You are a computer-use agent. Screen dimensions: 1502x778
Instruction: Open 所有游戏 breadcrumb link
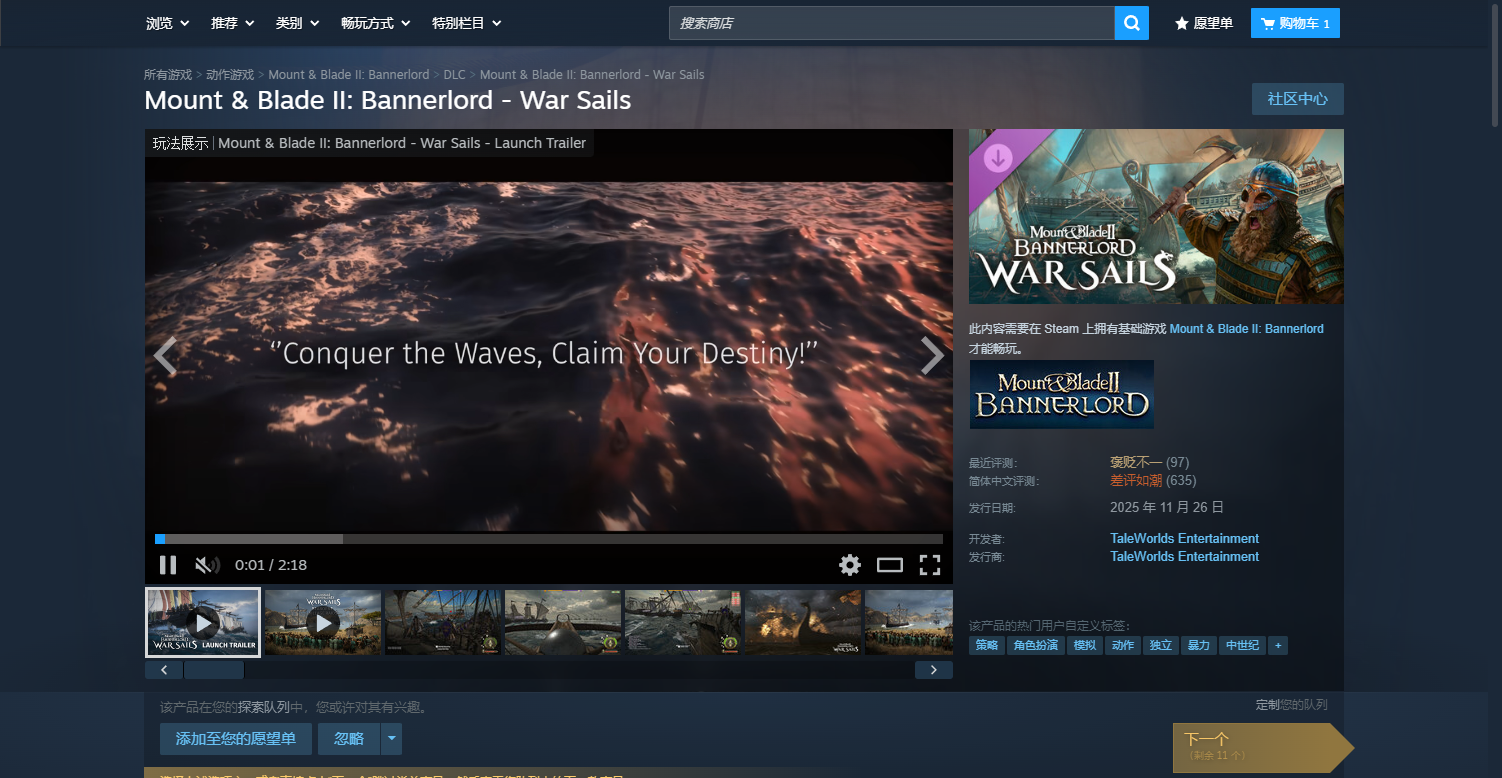[168, 75]
